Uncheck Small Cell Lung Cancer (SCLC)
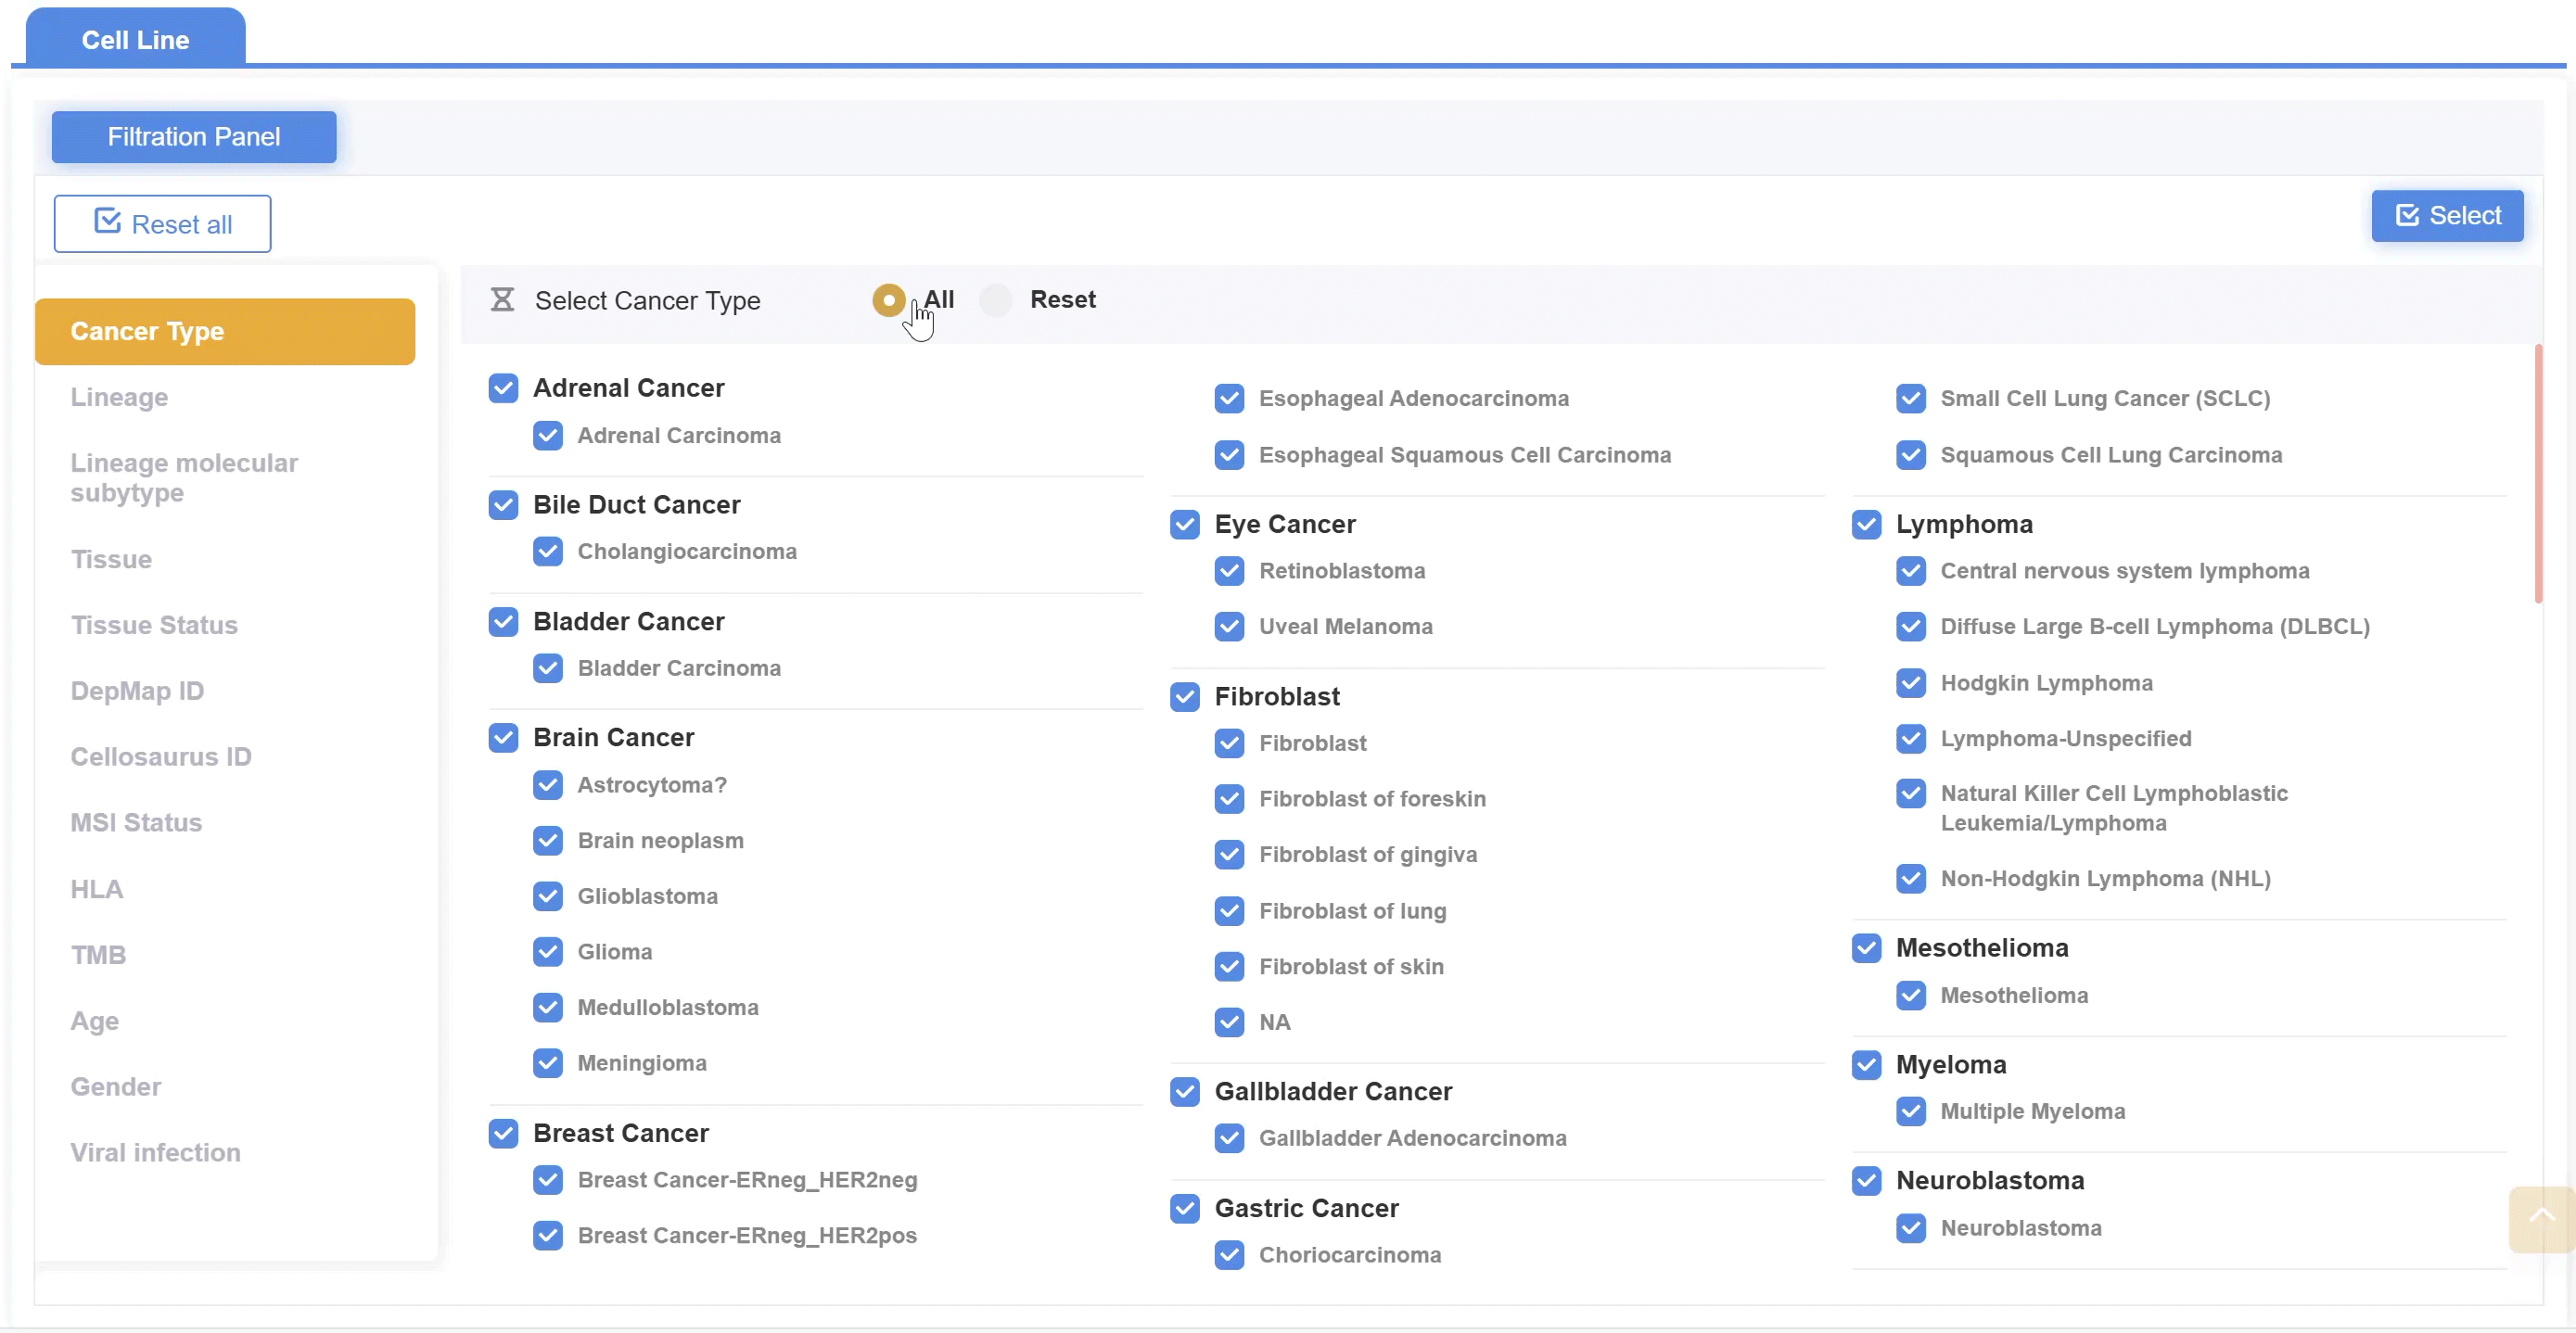The image size is (2576, 1333). (x=1910, y=398)
